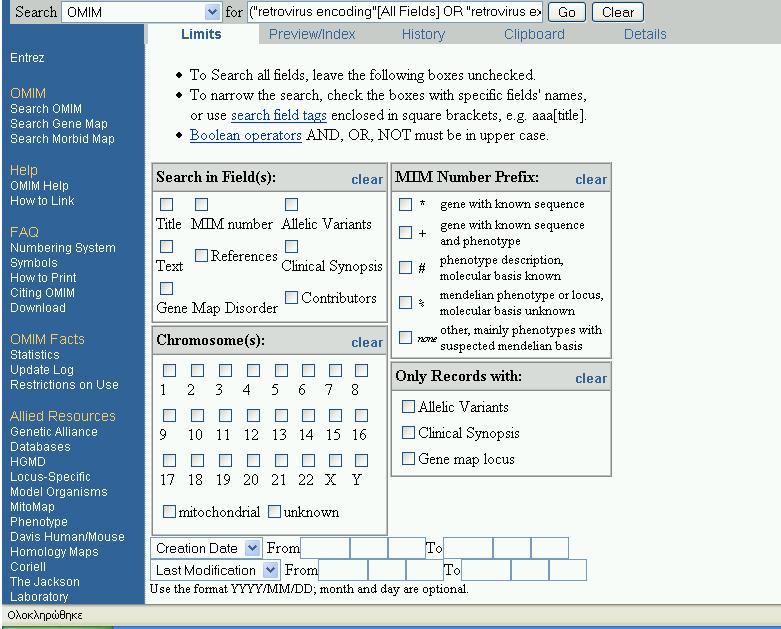Open the OMIM database dropdown

141,12
